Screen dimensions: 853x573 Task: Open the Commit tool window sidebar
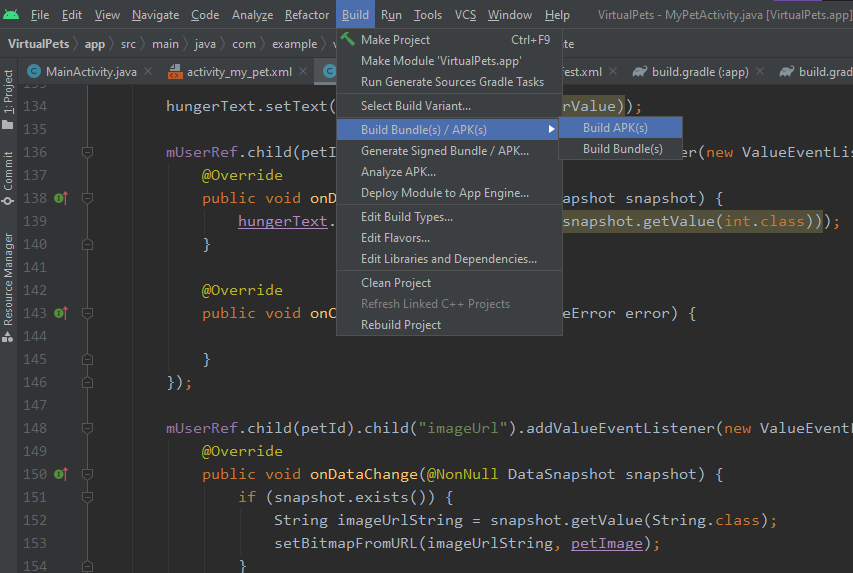pyautogui.click(x=9, y=176)
